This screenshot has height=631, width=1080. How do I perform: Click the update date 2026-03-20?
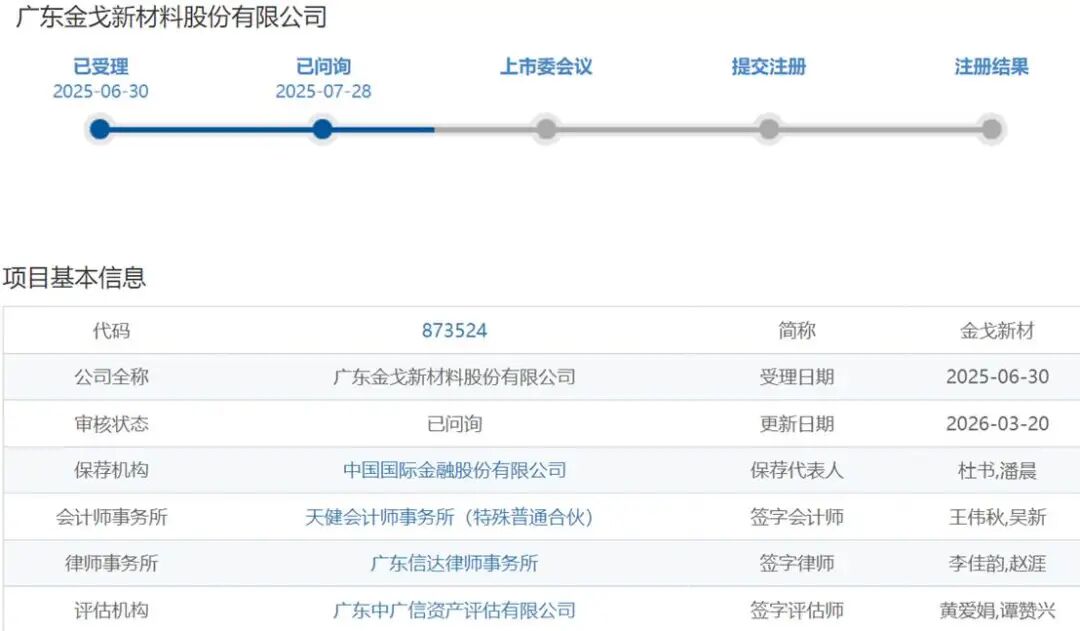coord(997,424)
